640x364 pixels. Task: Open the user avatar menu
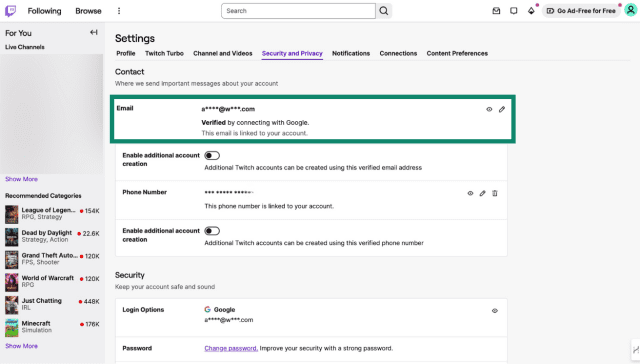[x=631, y=11]
